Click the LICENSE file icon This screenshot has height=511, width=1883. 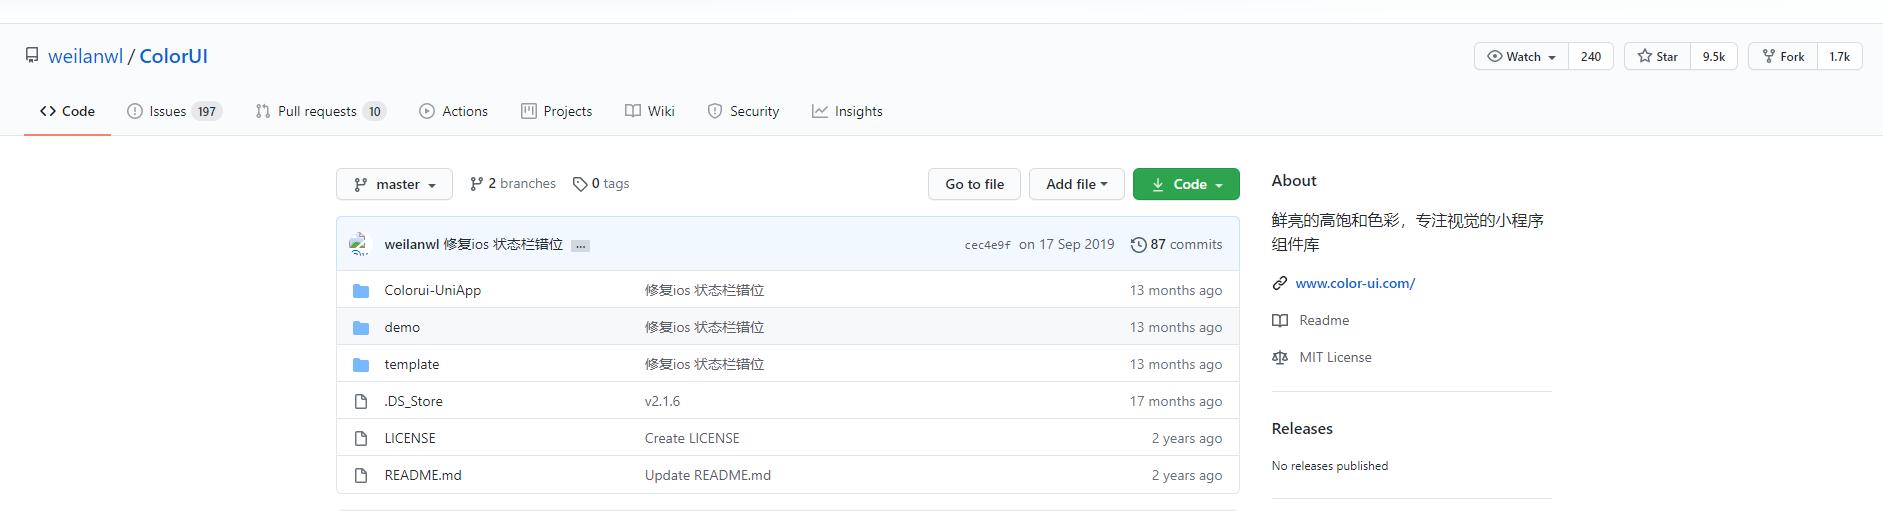coord(361,439)
